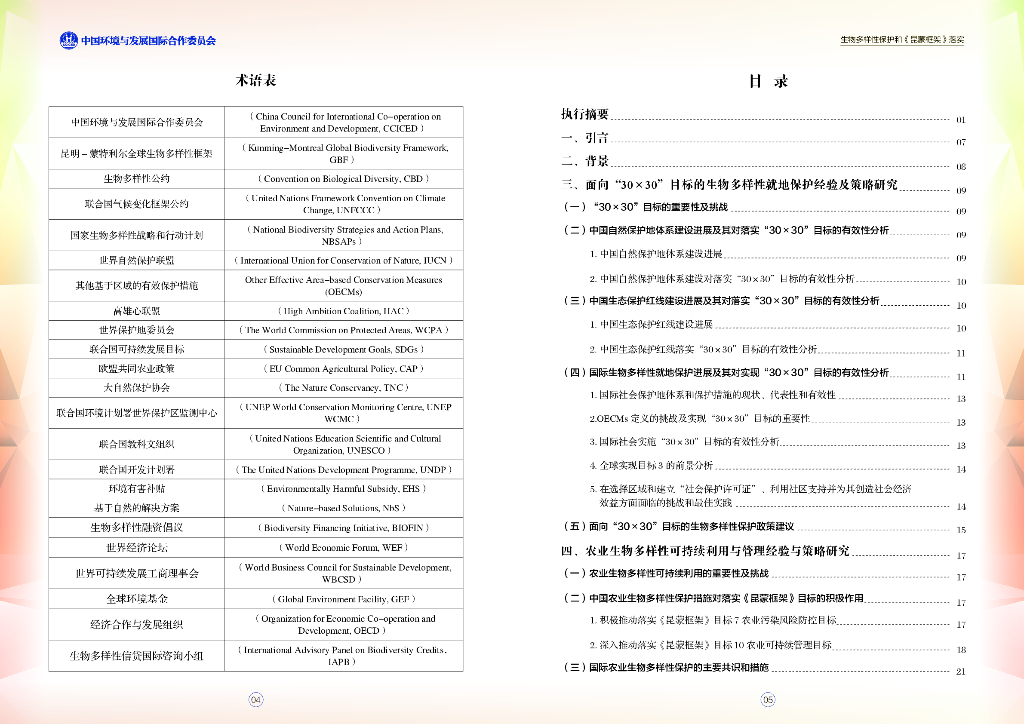Click the cell 世界自然保护联盟
1024x724 pixels.
(136, 260)
